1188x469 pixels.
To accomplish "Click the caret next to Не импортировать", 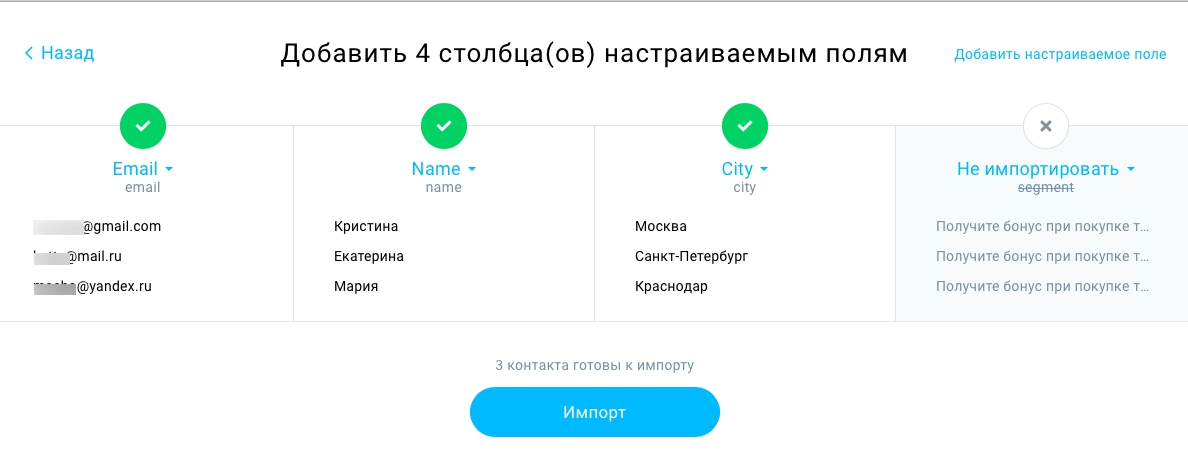I will point(1131,169).
